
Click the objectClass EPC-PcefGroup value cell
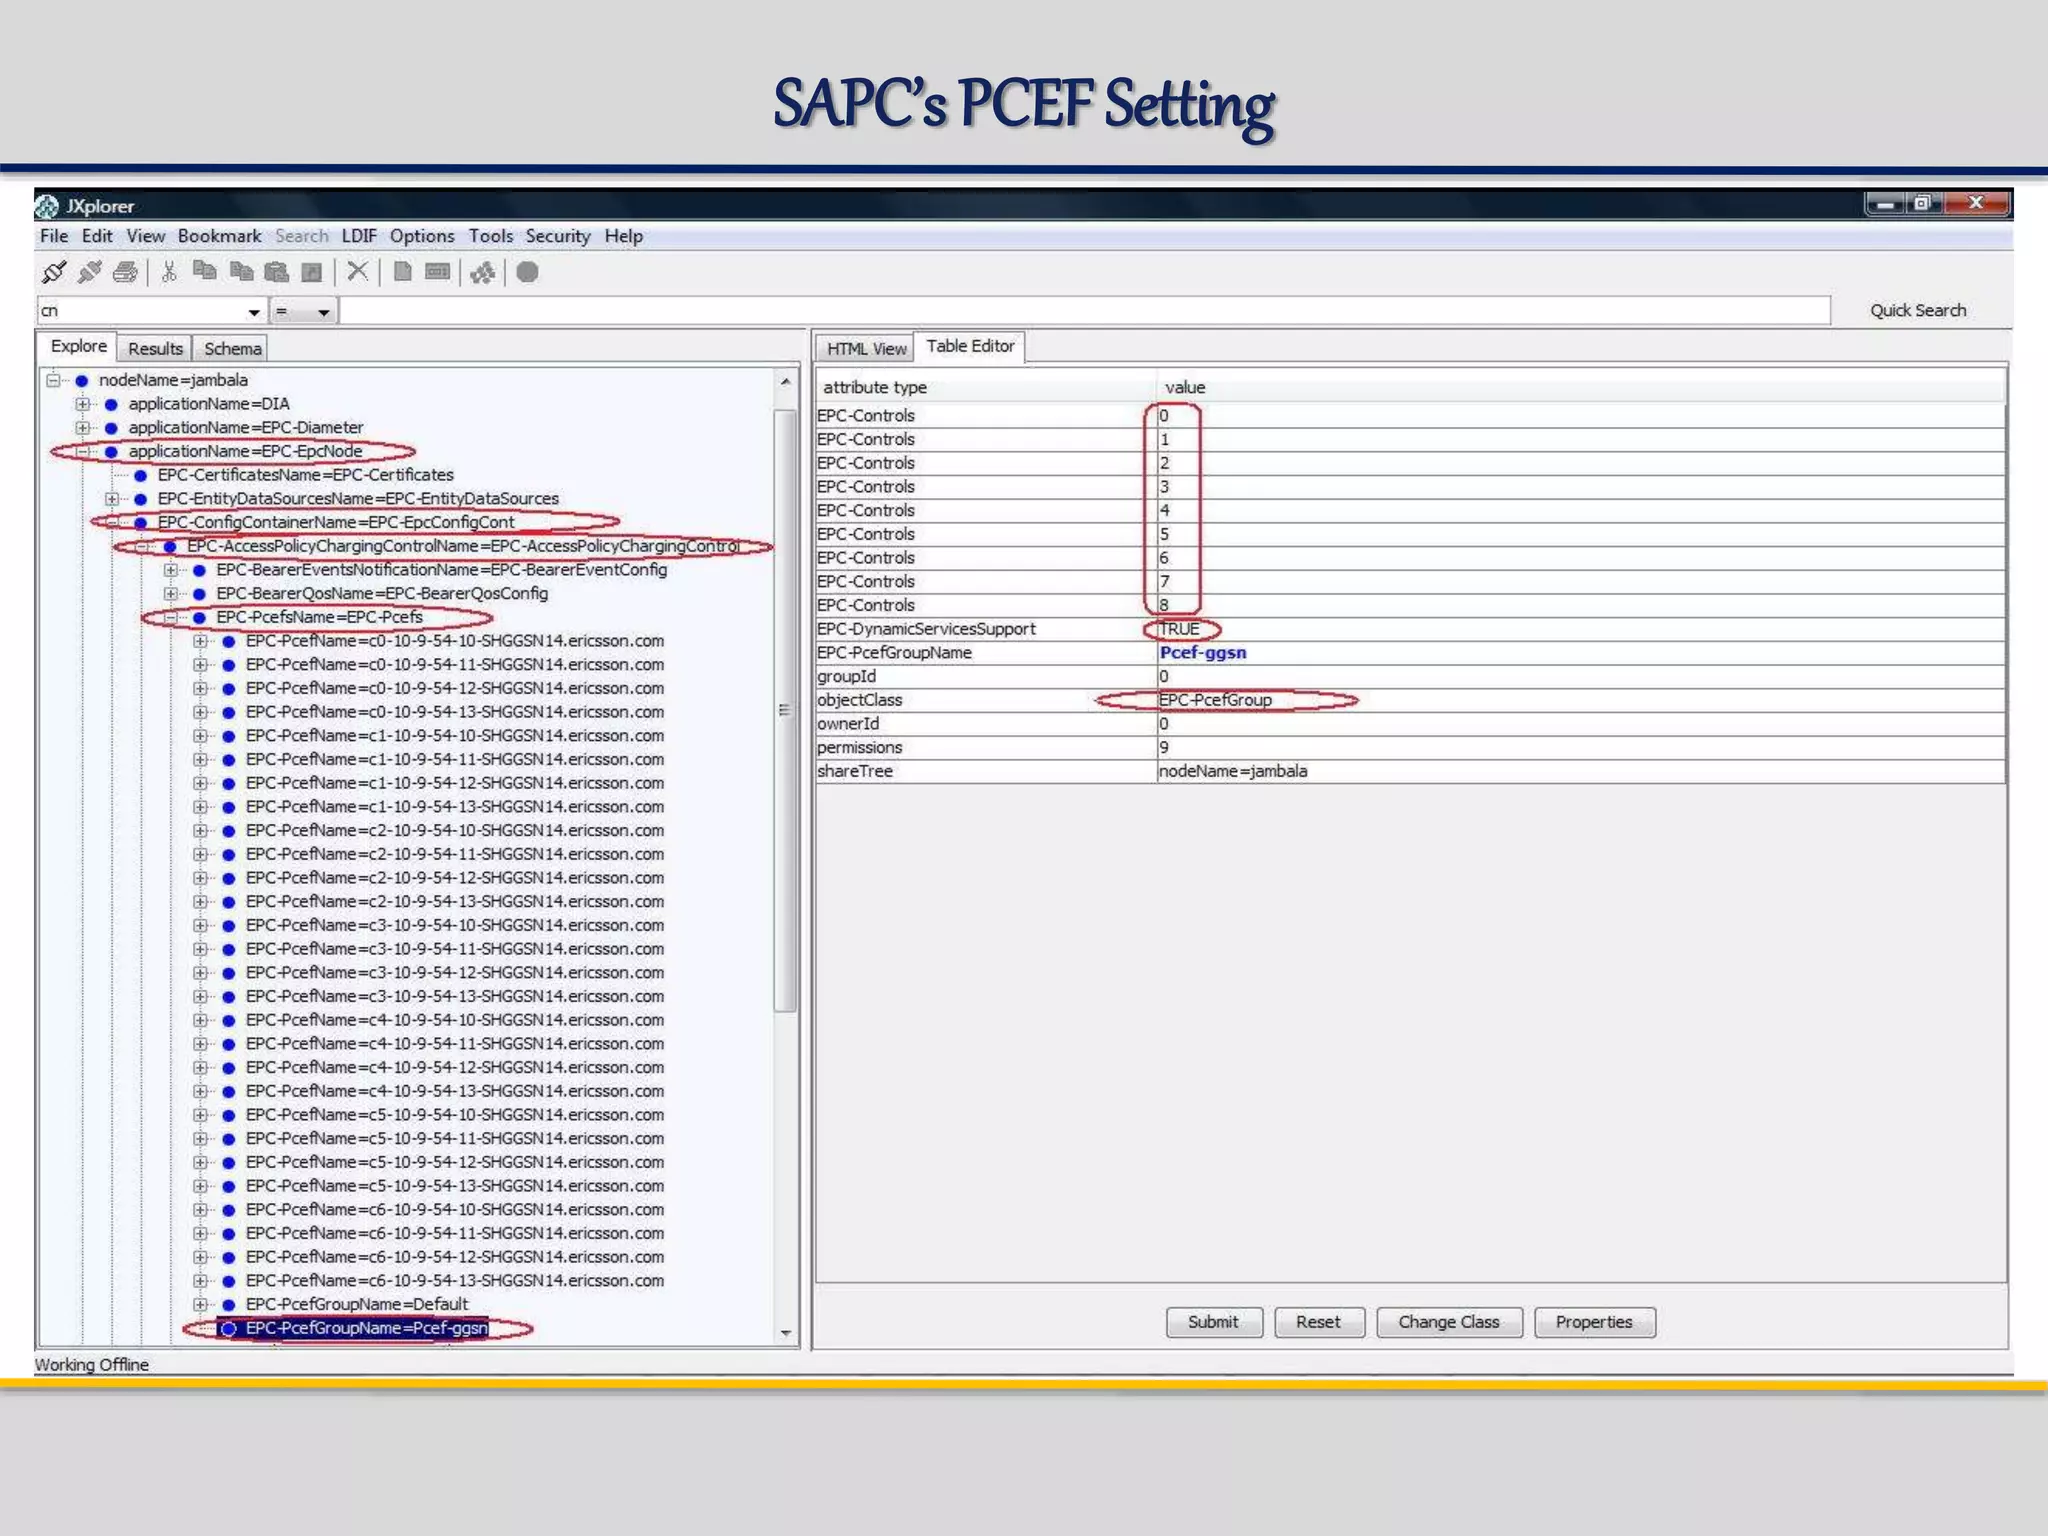pyautogui.click(x=1581, y=700)
